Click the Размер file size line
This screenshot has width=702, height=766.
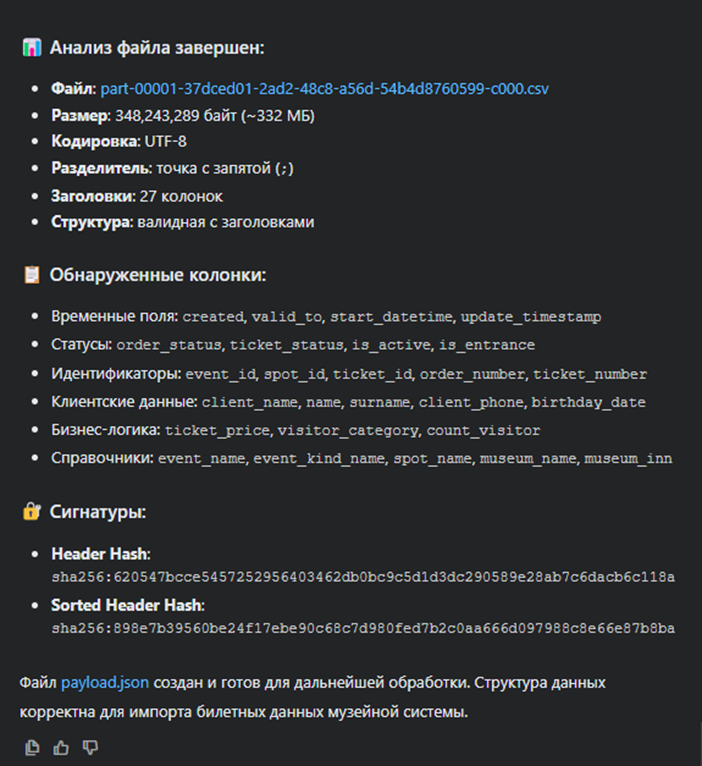[x=183, y=116]
